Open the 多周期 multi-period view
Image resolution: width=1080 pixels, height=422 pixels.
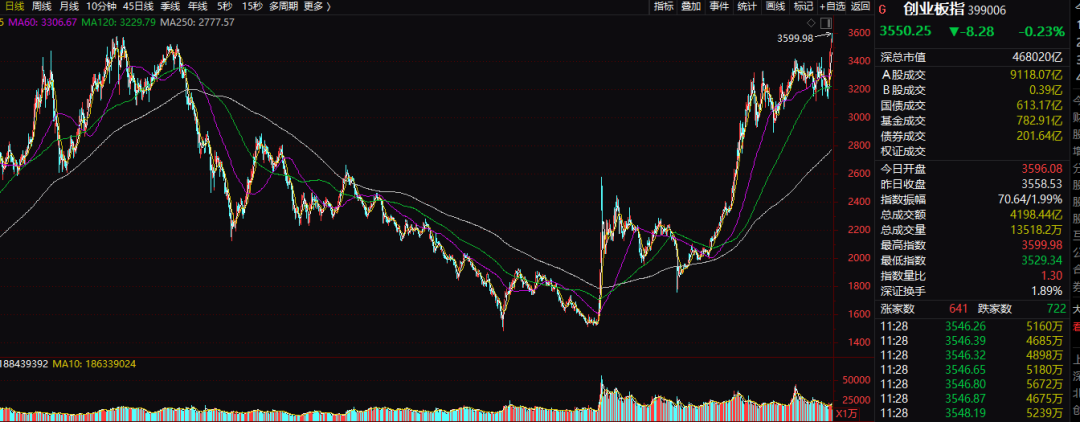pos(283,6)
